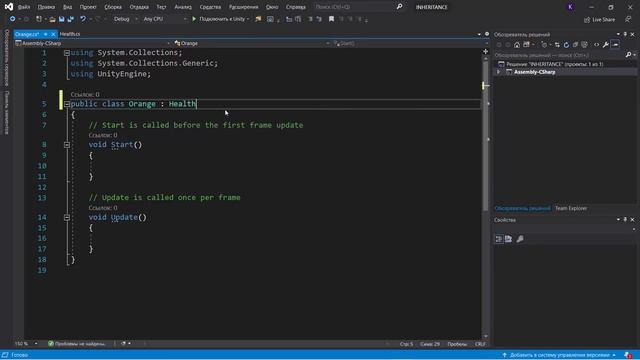Click the search magnifier in the title bar
640x360 pixels.
(x=399, y=7)
